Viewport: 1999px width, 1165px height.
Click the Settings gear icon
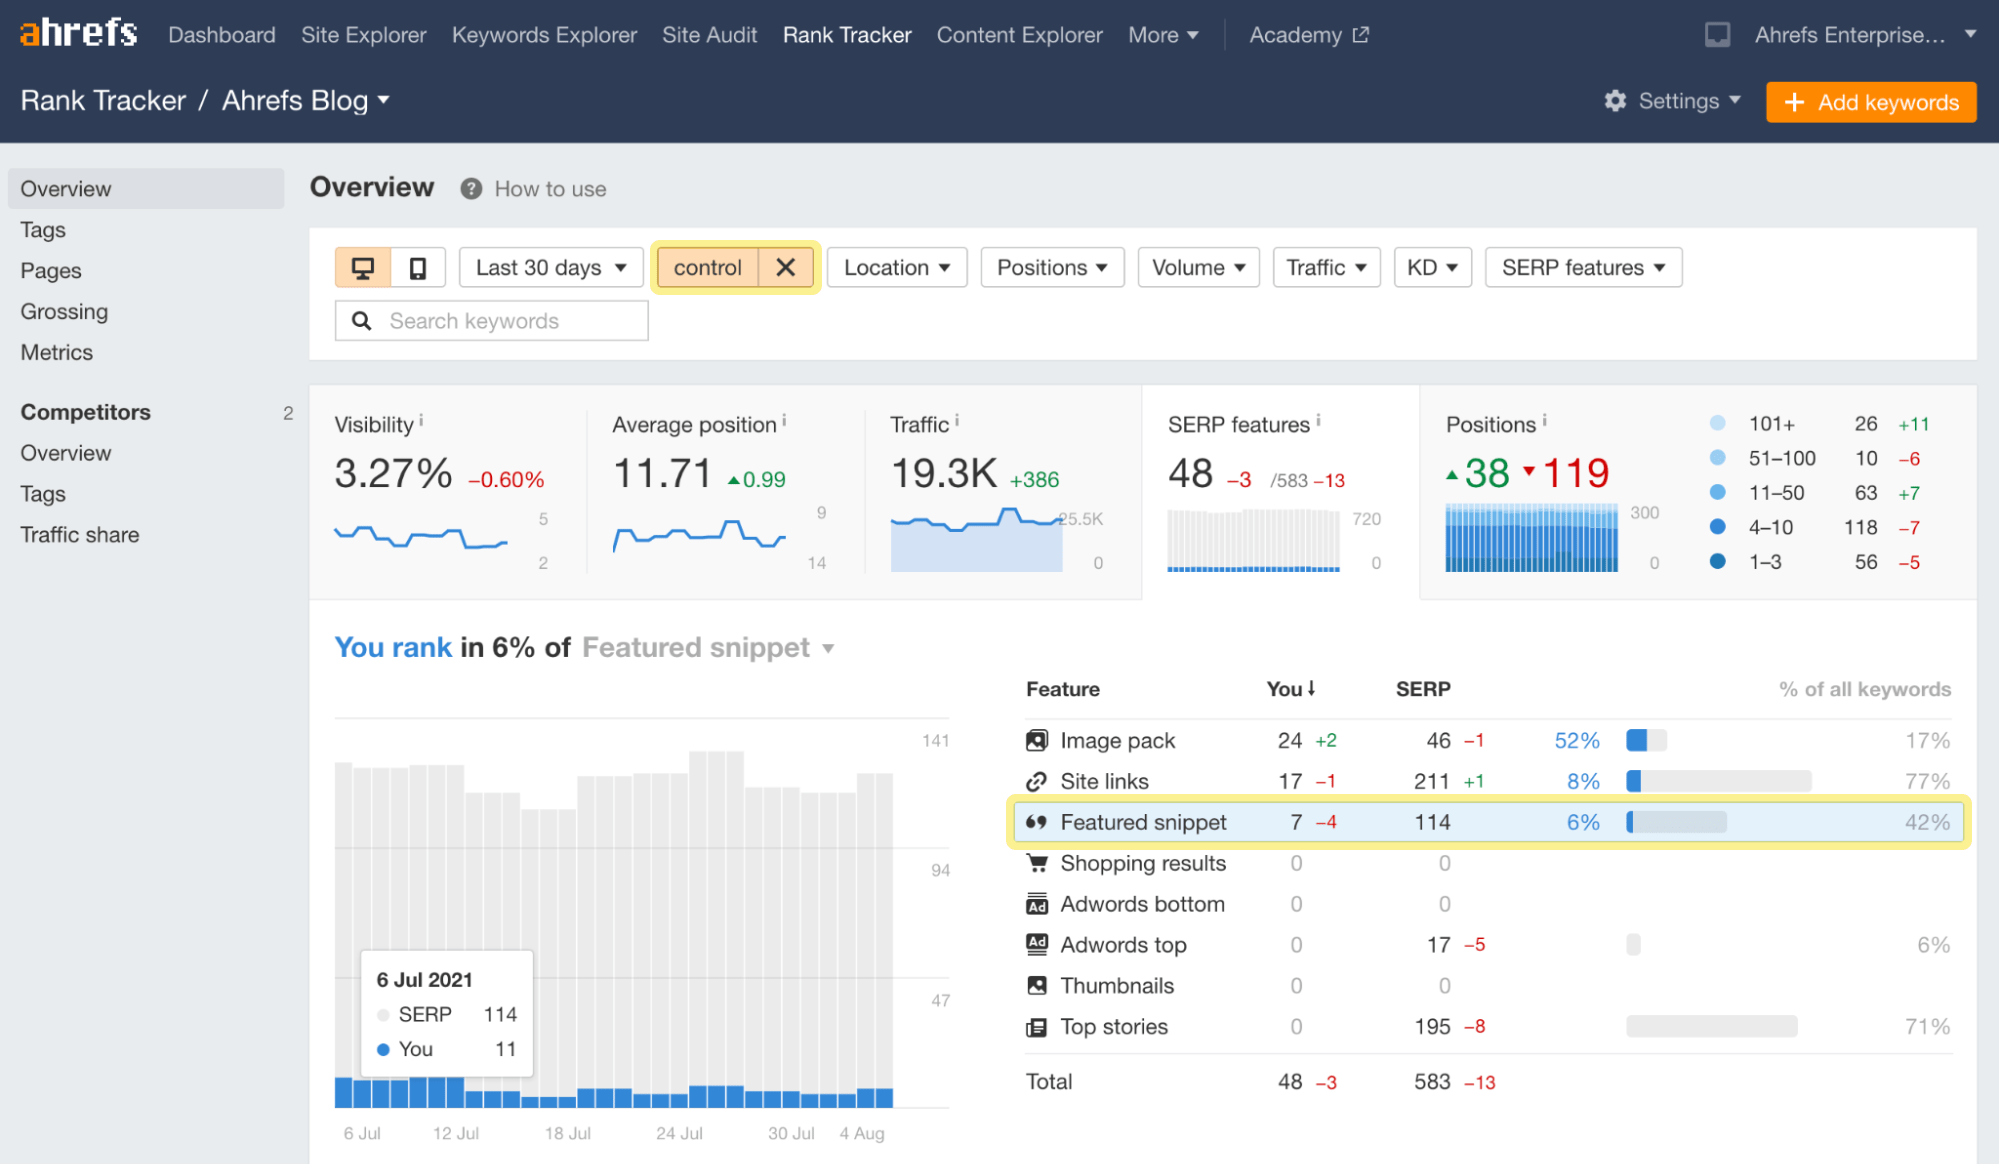(1615, 101)
